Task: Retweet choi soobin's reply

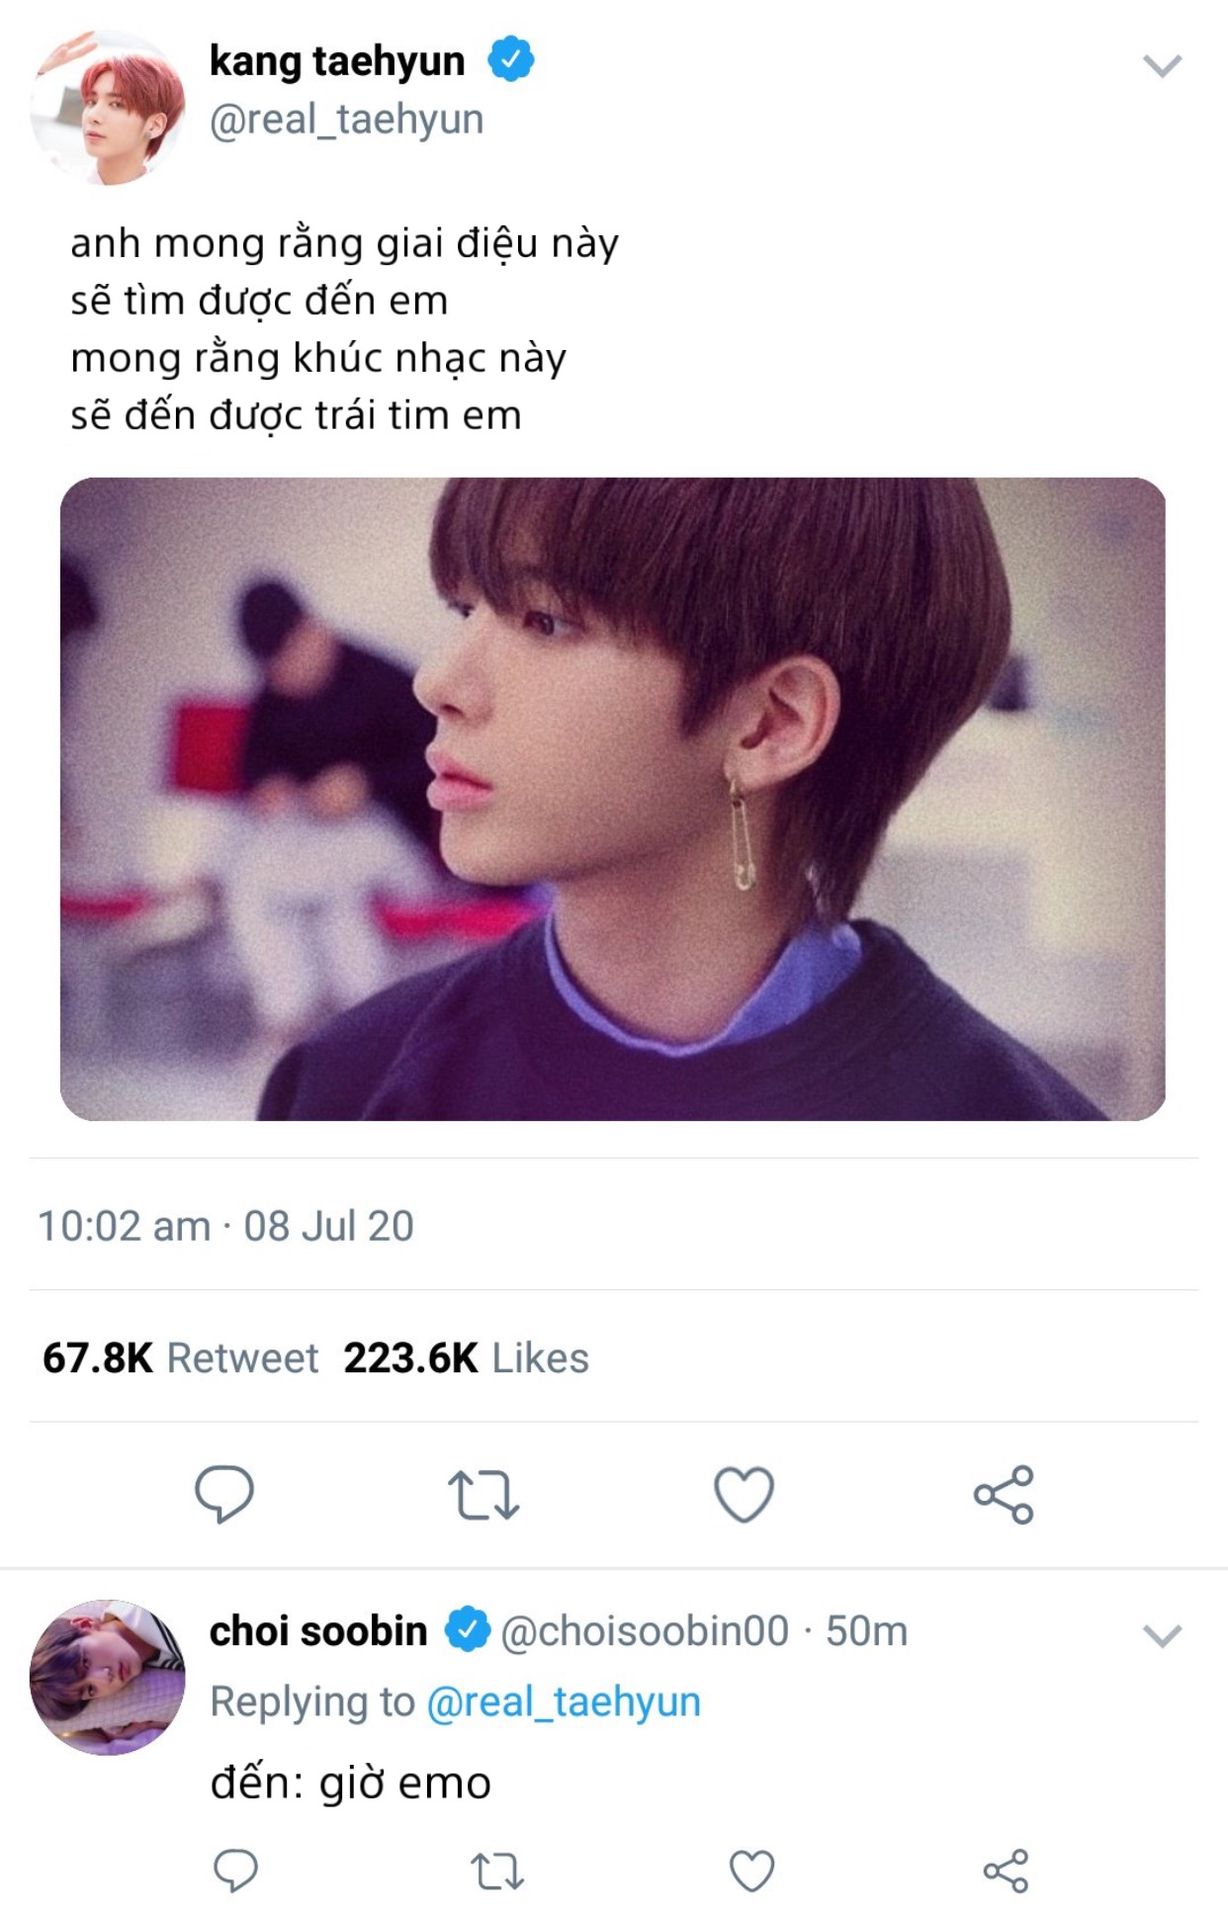Action: click(497, 1870)
